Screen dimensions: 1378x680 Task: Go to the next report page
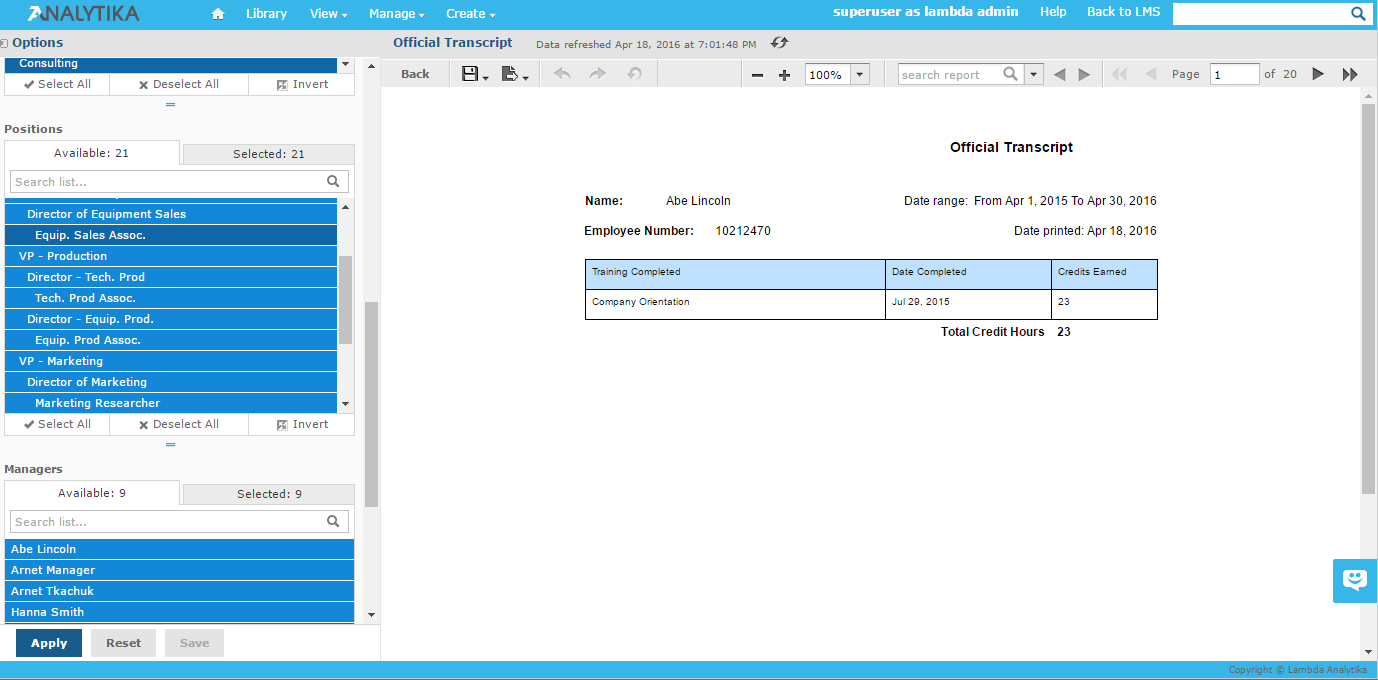(x=1318, y=74)
